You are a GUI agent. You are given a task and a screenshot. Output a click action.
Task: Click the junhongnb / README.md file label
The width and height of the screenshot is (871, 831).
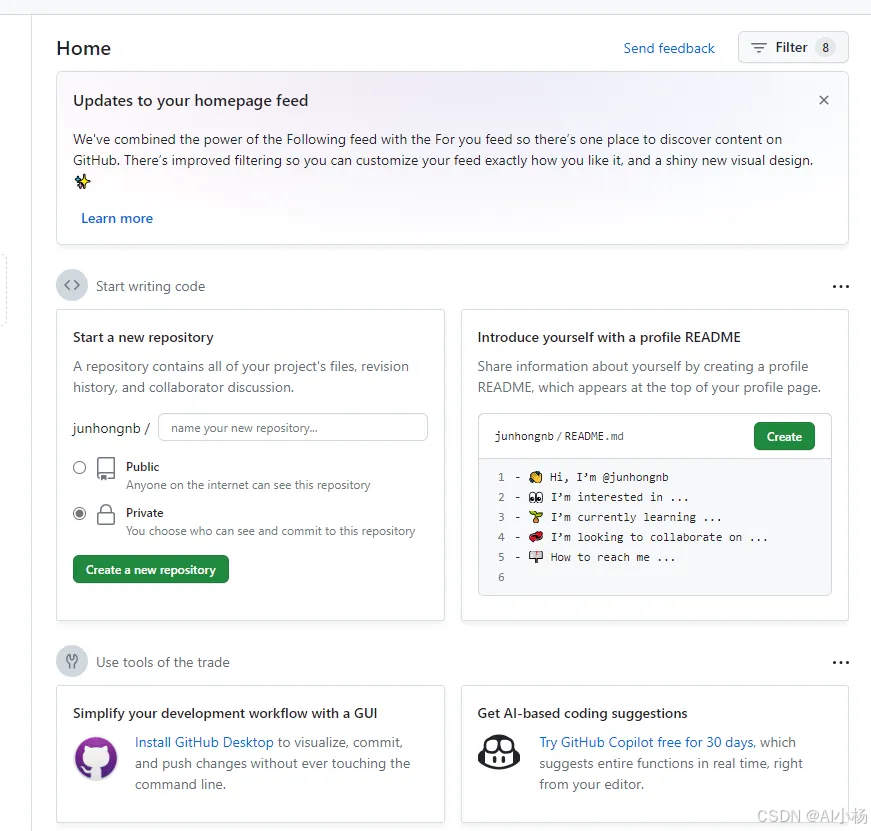559,437
